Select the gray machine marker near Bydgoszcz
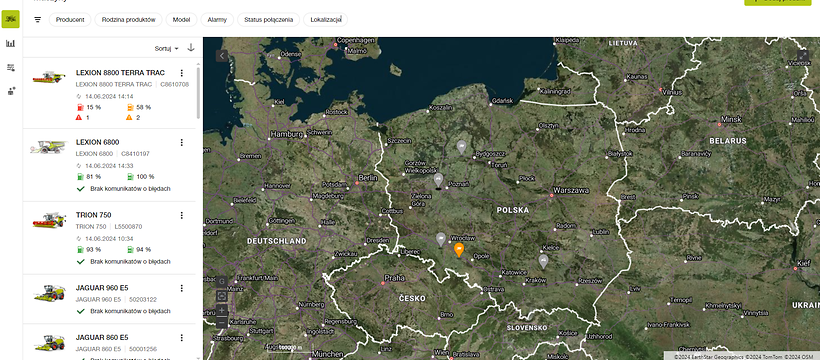 [x=461, y=147]
